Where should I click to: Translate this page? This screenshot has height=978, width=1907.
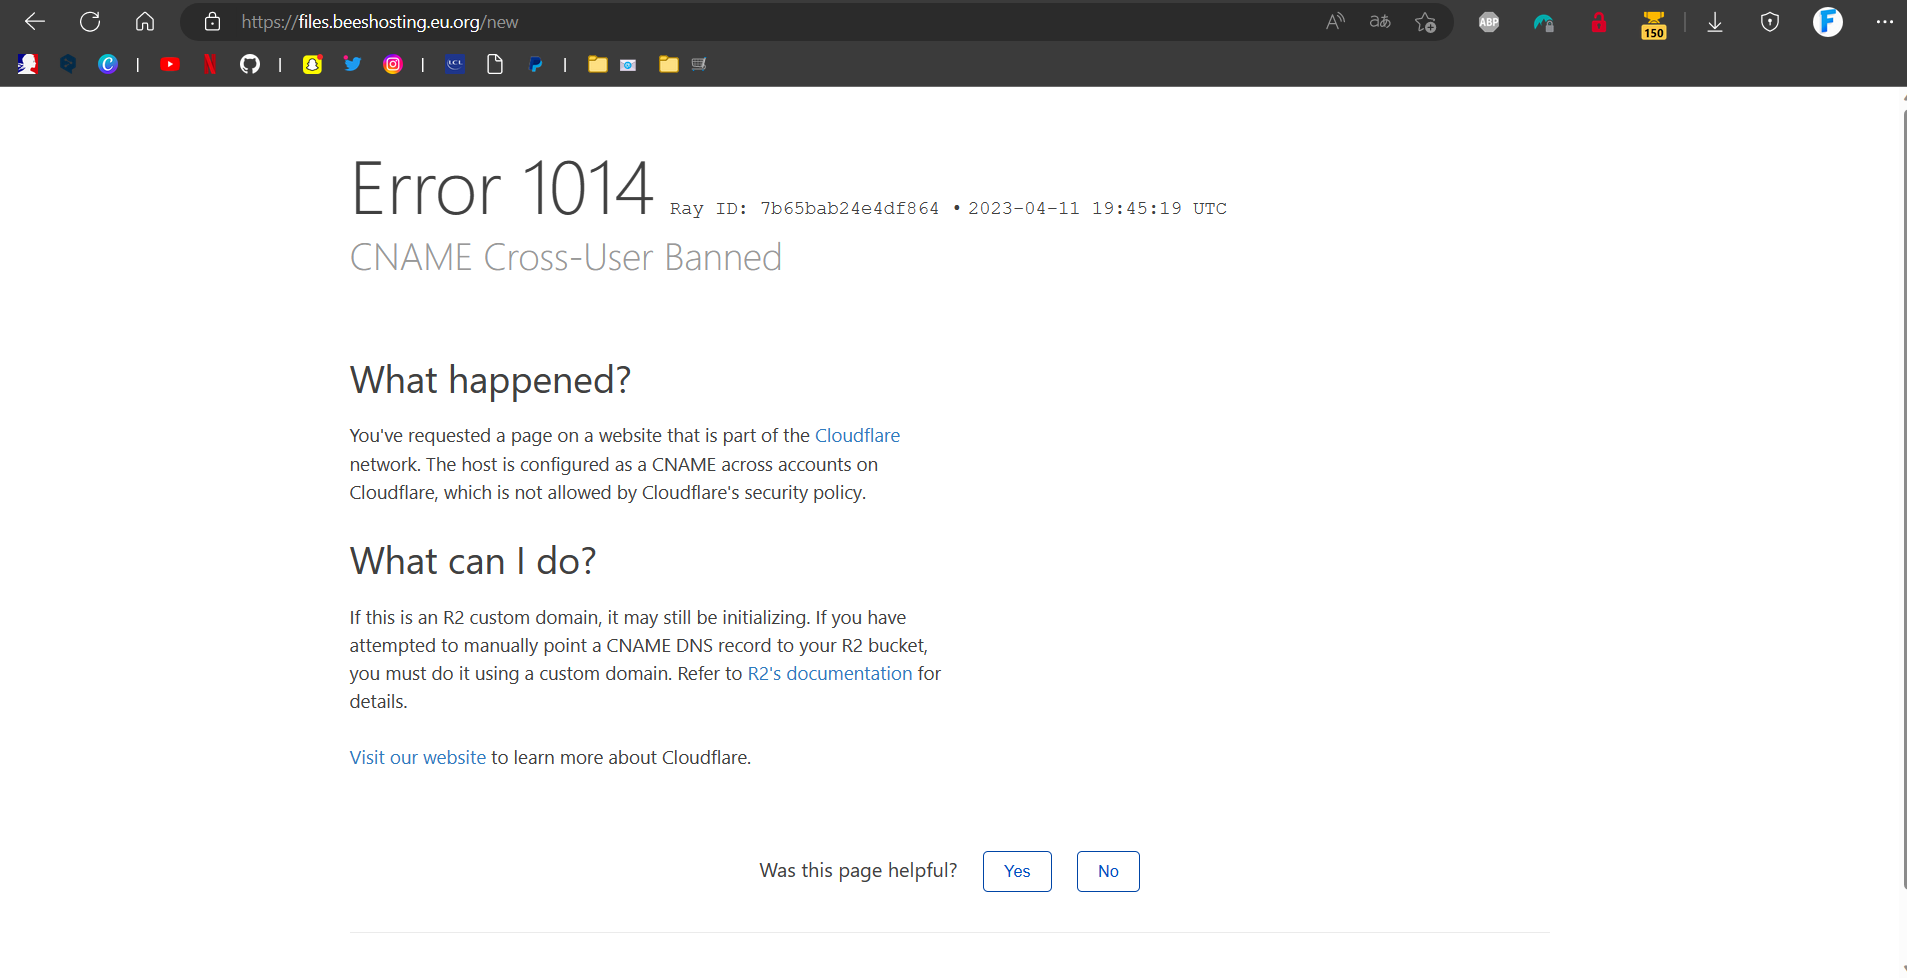(x=1380, y=22)
